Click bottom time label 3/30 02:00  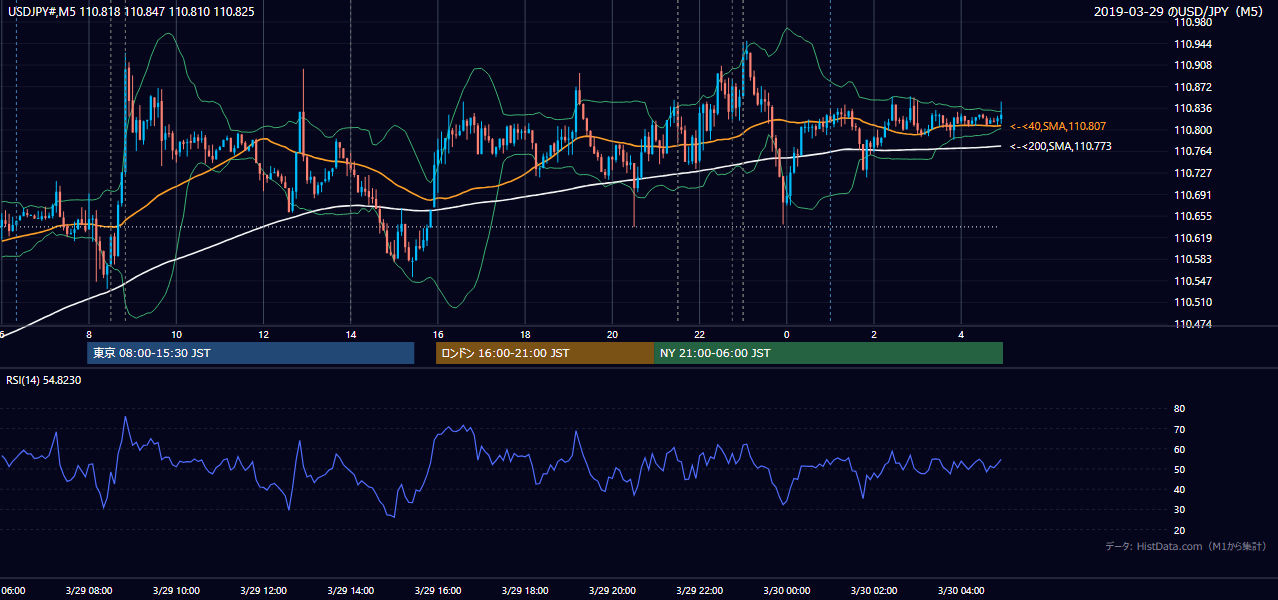873,591
